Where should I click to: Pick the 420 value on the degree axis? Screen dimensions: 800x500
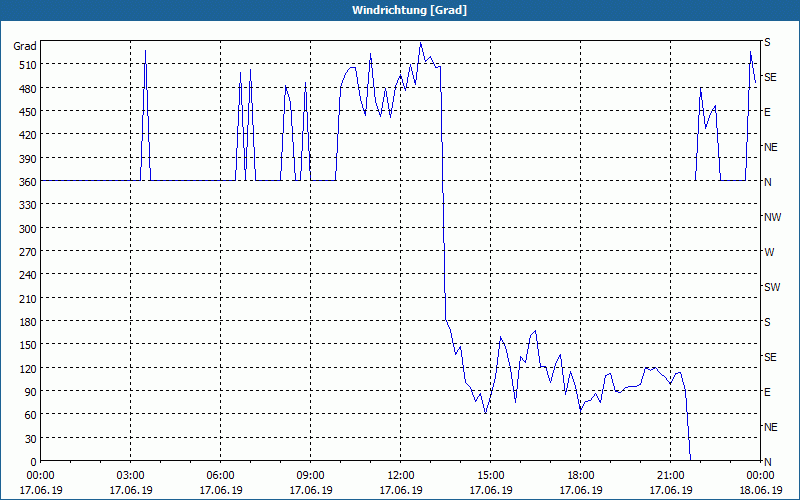(28, 135)
